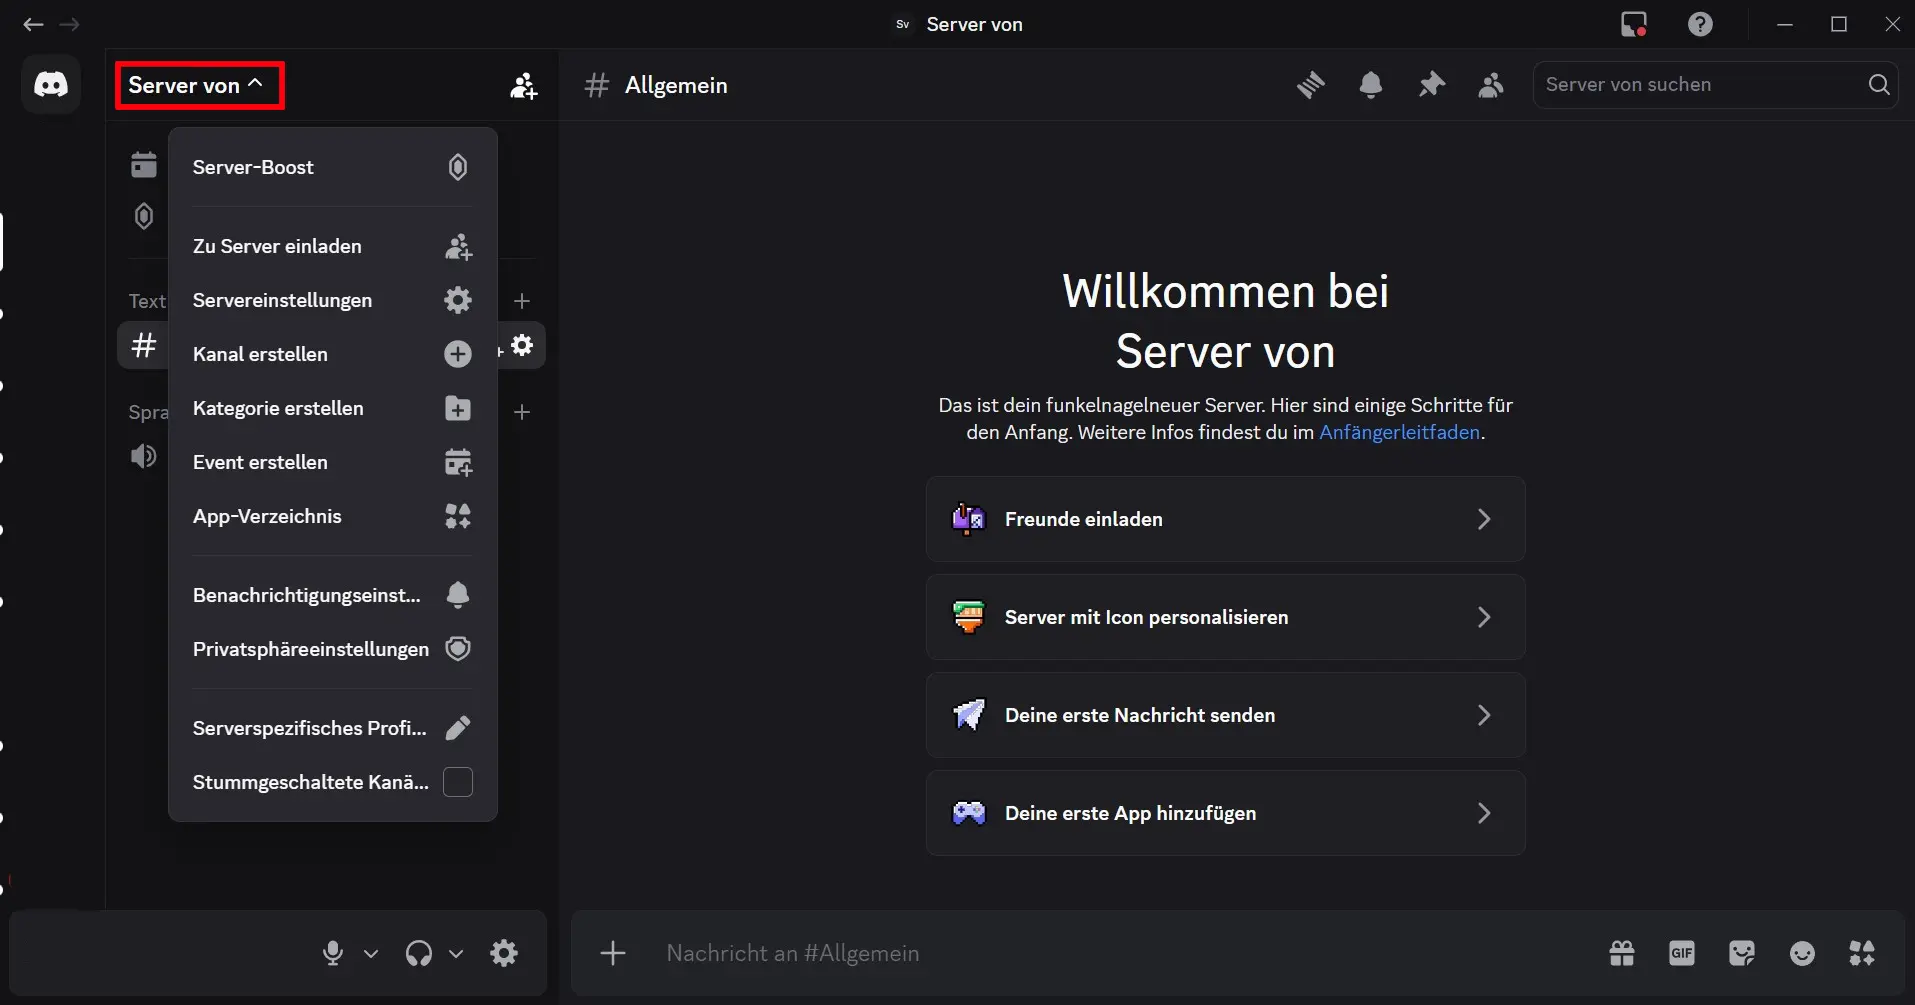Enable Stummgeschaltete Kanäle checkbox
Screen dimensions: 1915x1005
pos(457,782)
